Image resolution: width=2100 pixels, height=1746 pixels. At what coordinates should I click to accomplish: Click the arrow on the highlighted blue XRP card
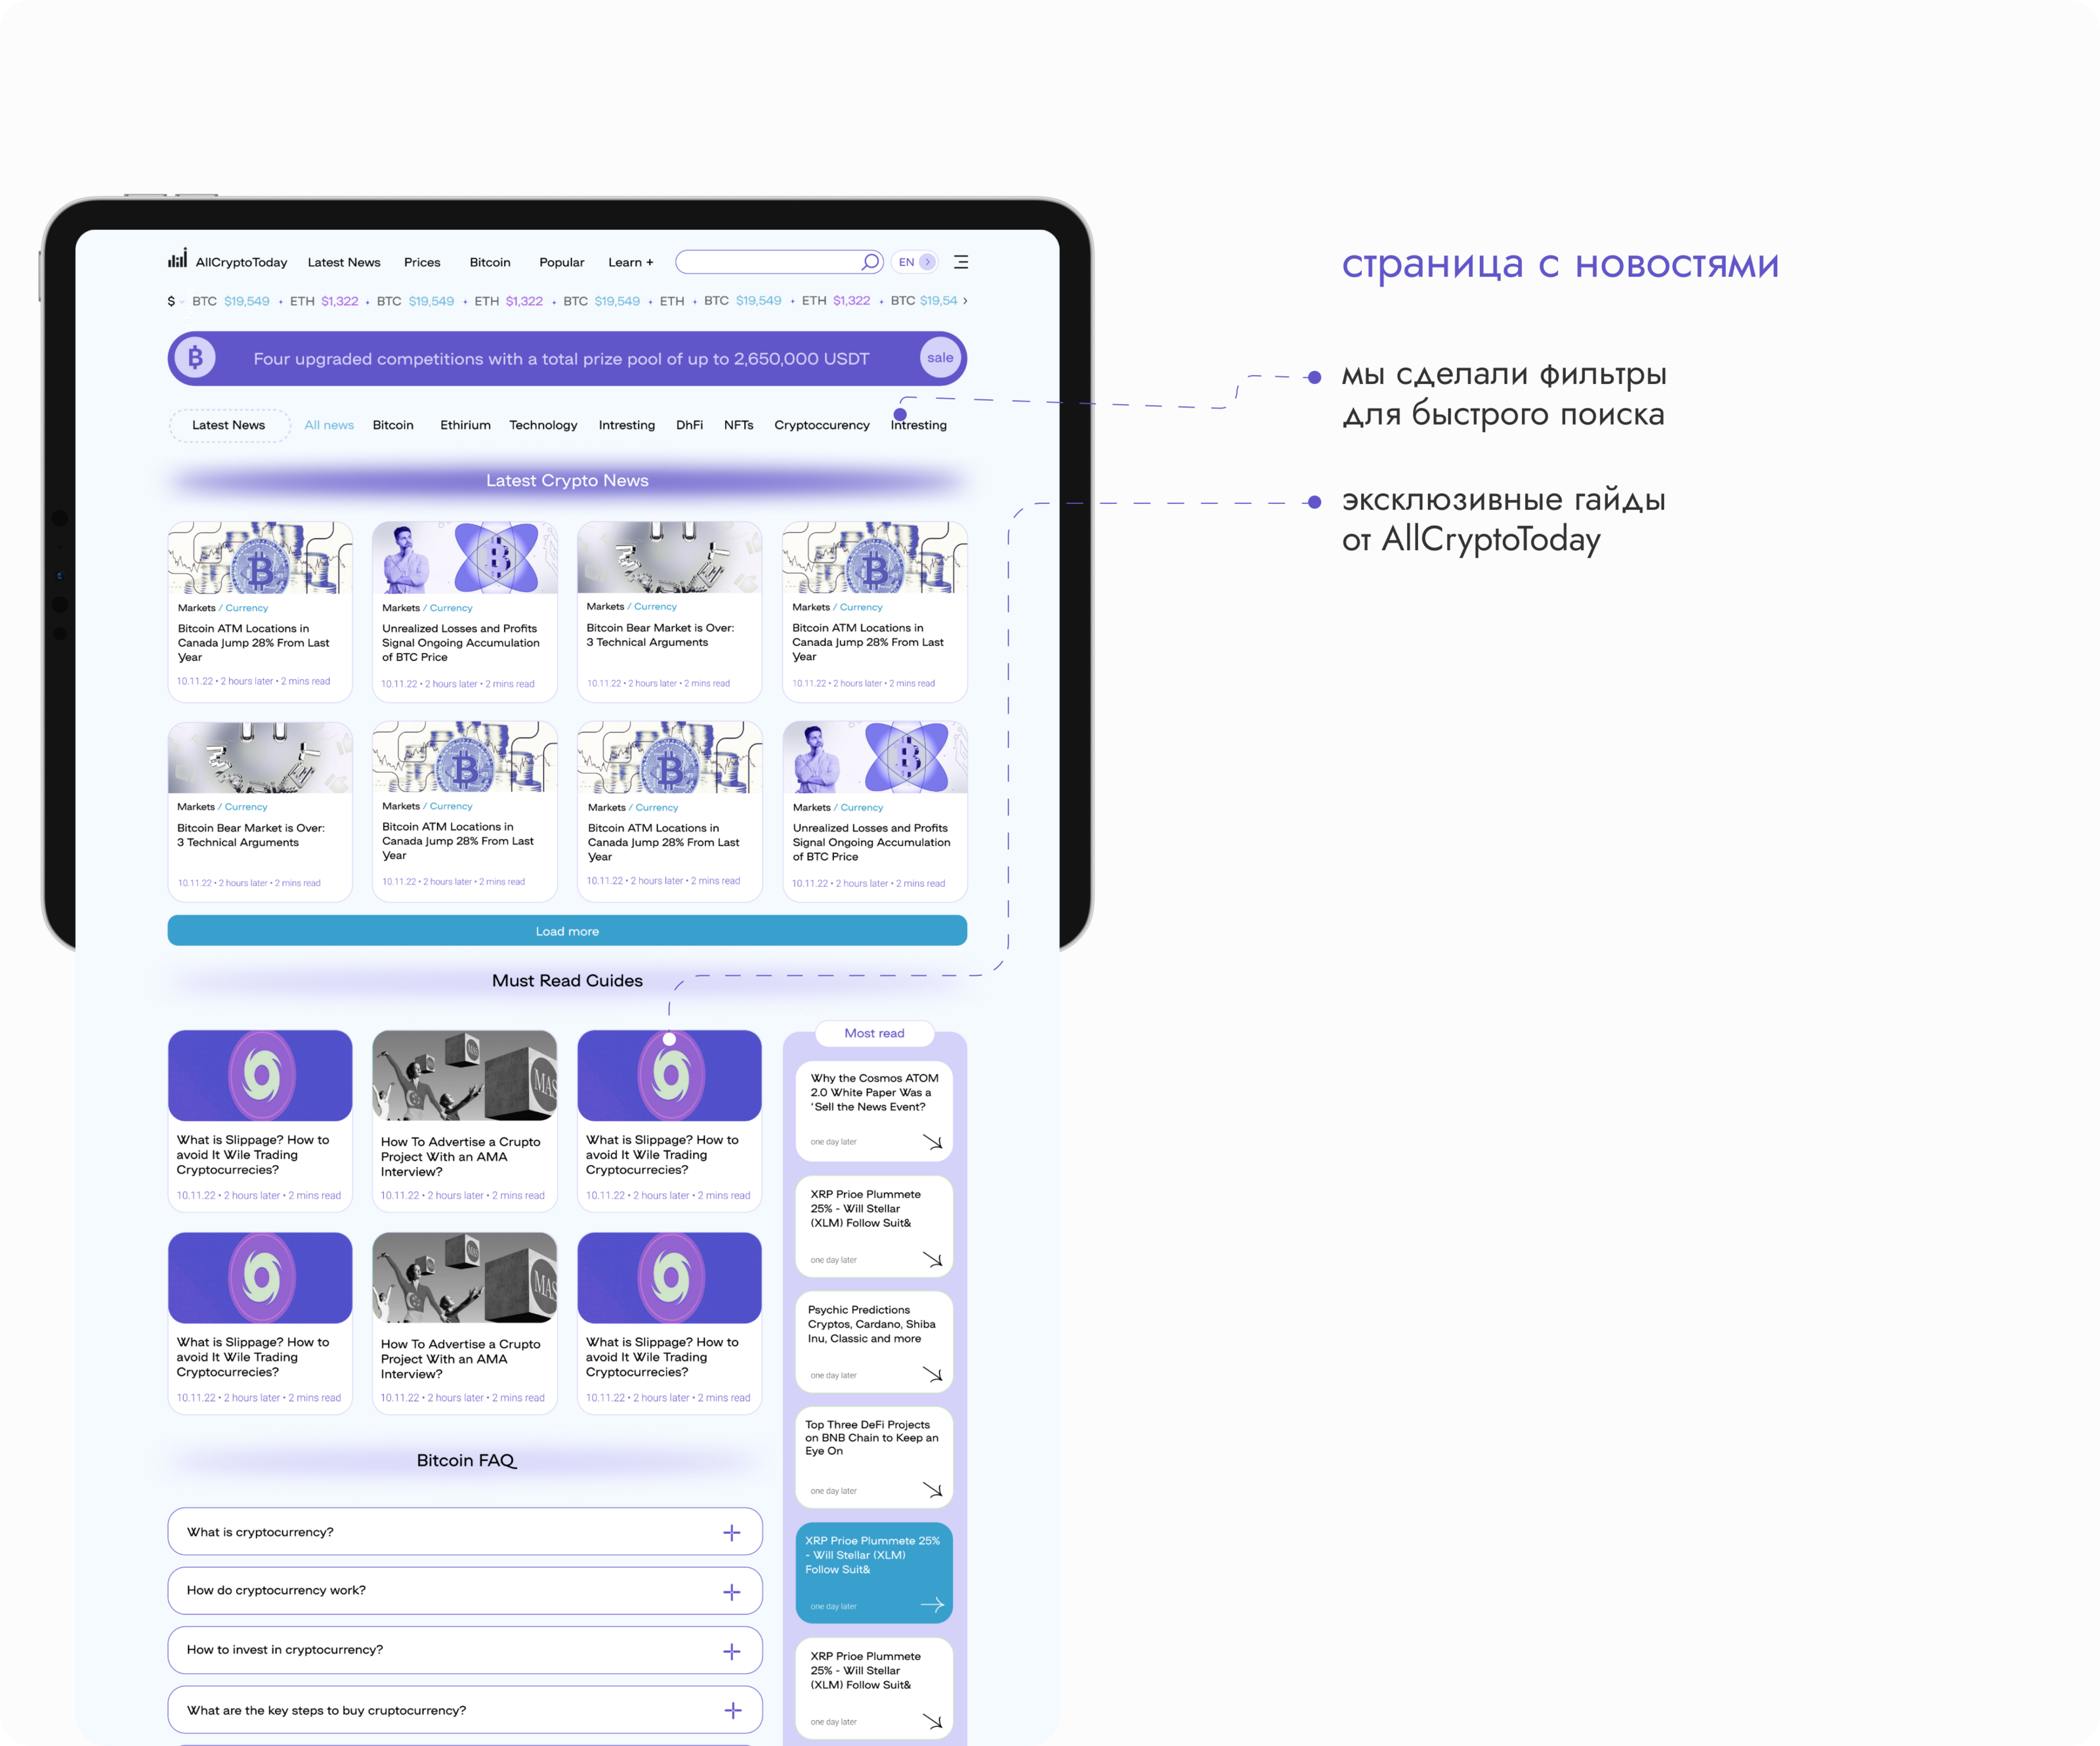(932, 1605)
